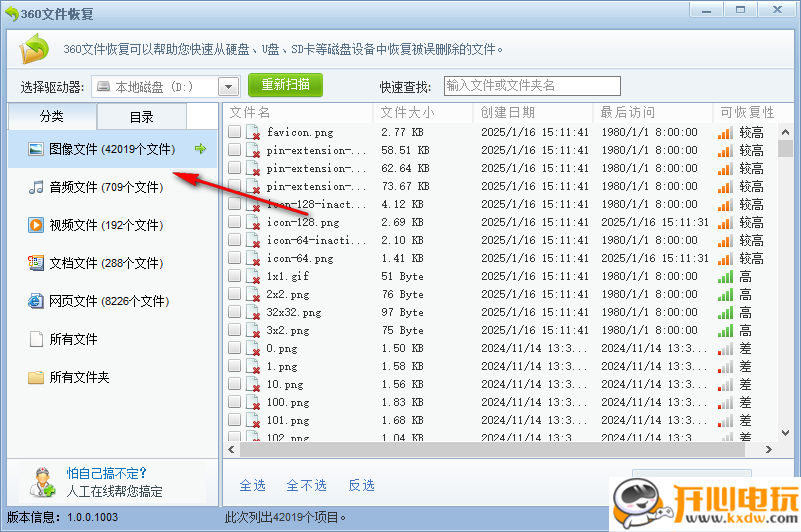Click the deleted file icon of 32x32.png
Viewport: 801px width, 532px height.
[x=253, y=312]
